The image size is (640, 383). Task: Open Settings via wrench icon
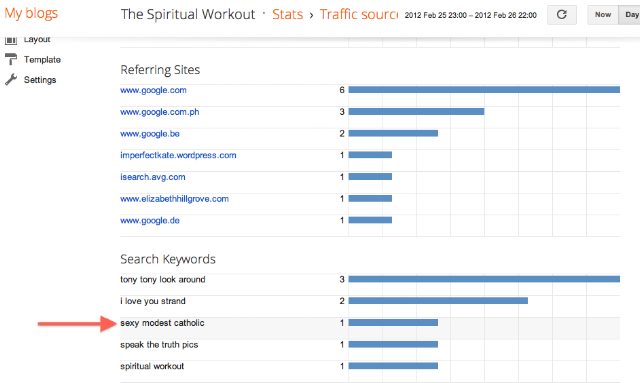coord(11,80)
